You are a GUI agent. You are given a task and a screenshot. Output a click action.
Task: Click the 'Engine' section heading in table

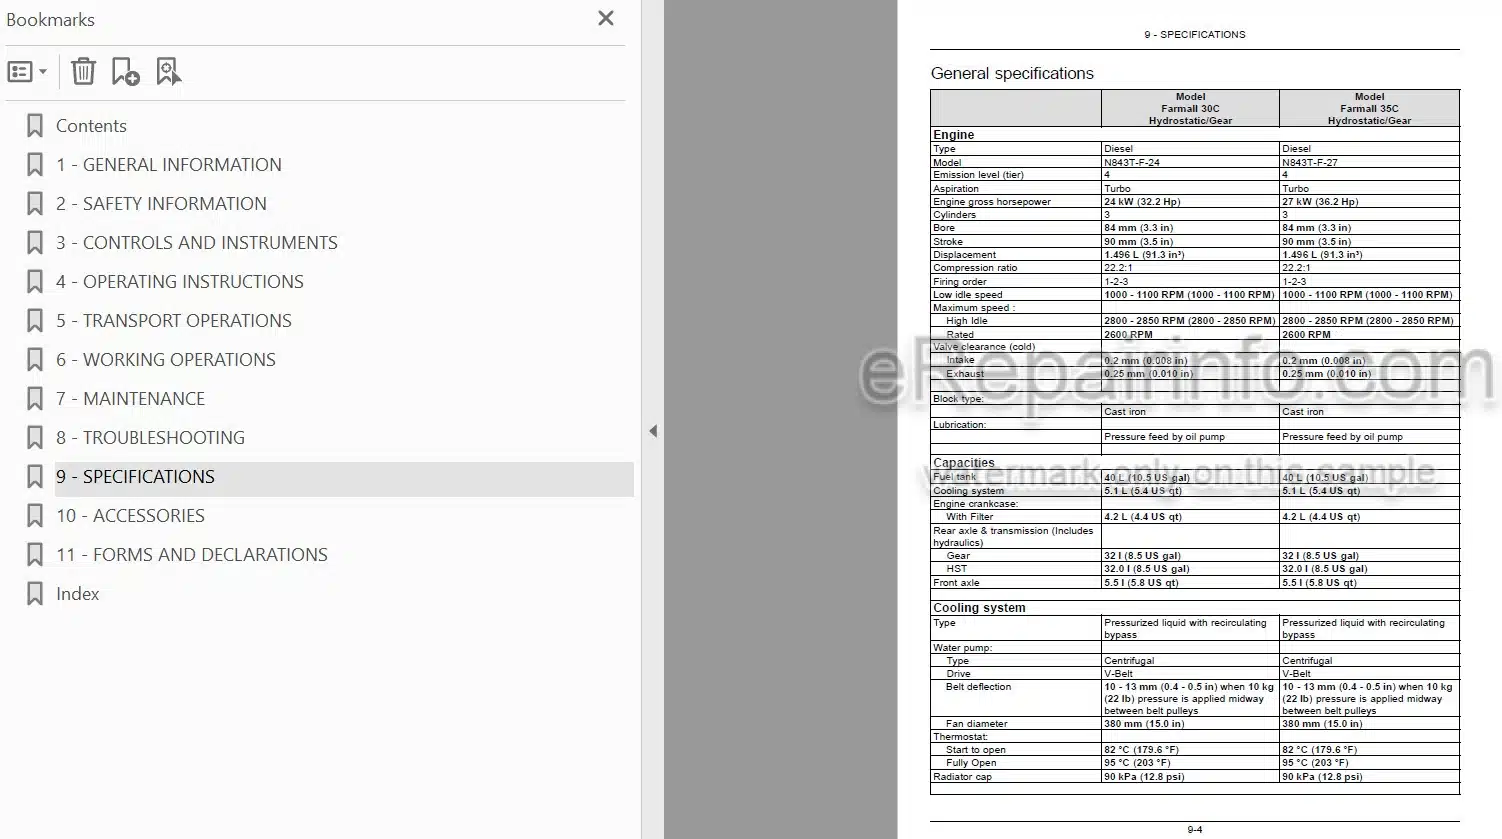tap(953, 135)
